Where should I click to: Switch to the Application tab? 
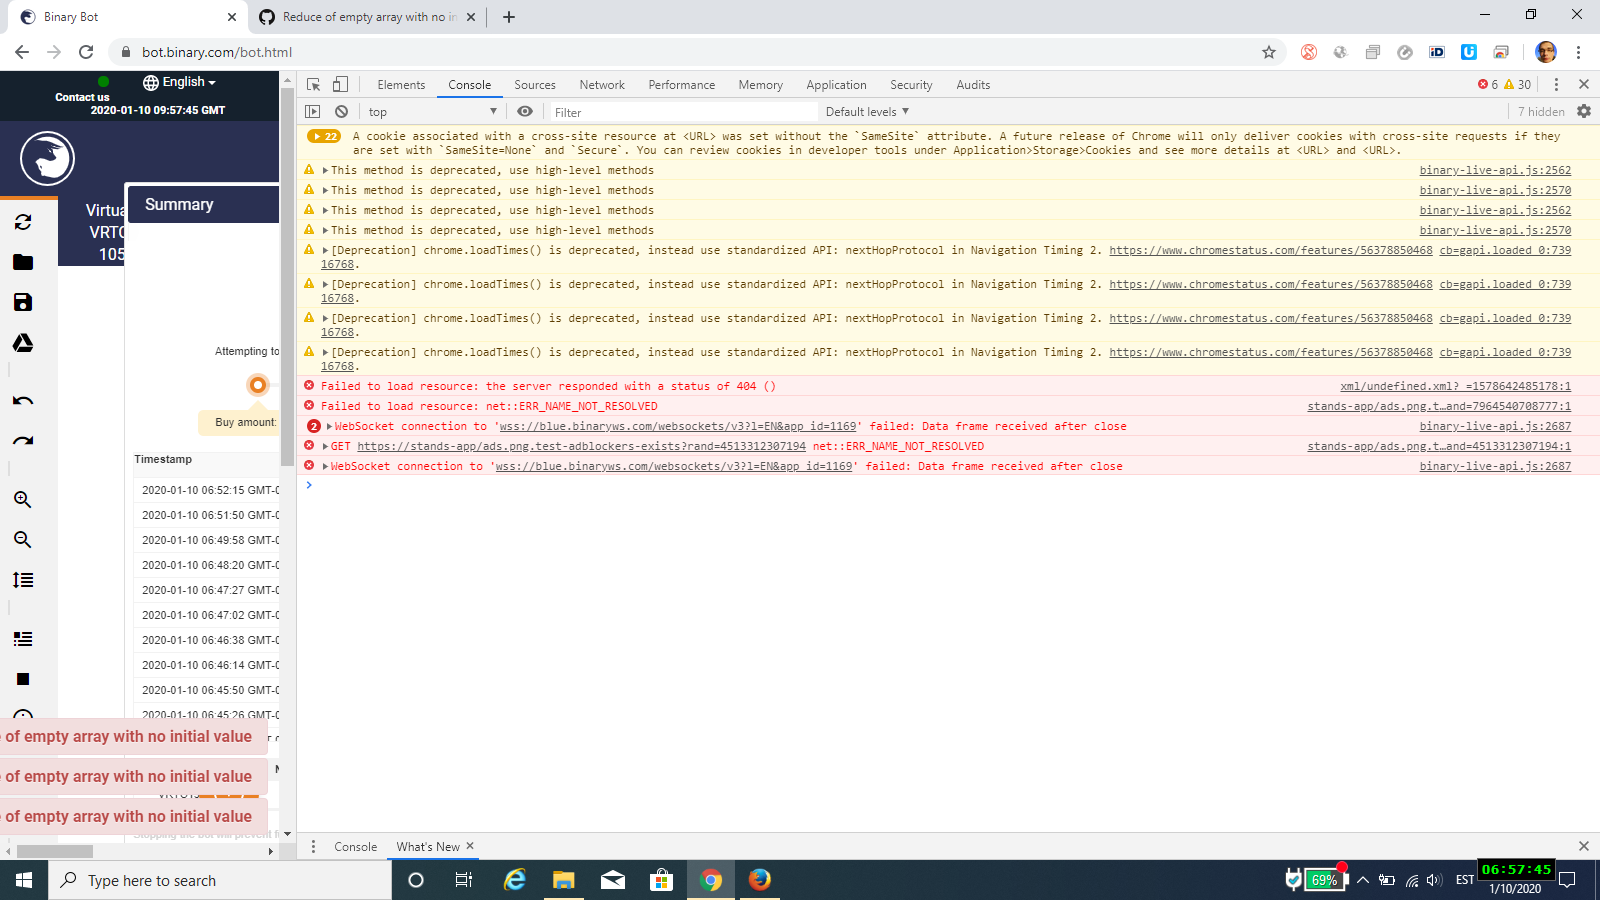coord(836,85)
